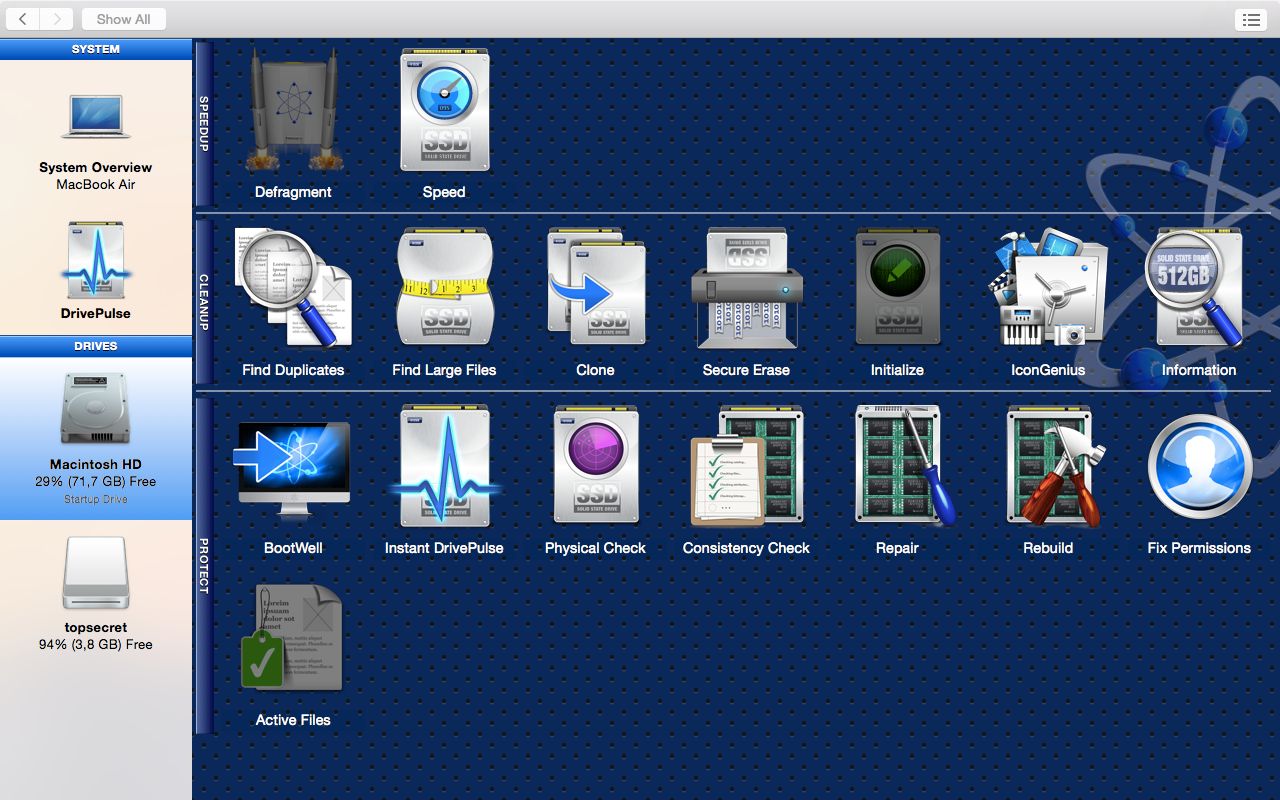Select the topsecret drive
Viewport: 1280px width, 800px height.
[96, 594]
